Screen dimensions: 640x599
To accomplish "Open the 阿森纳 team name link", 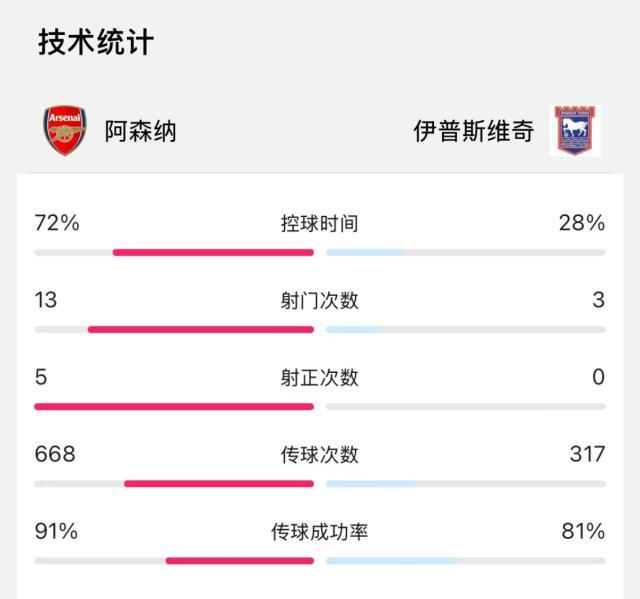I will [141, 131].
